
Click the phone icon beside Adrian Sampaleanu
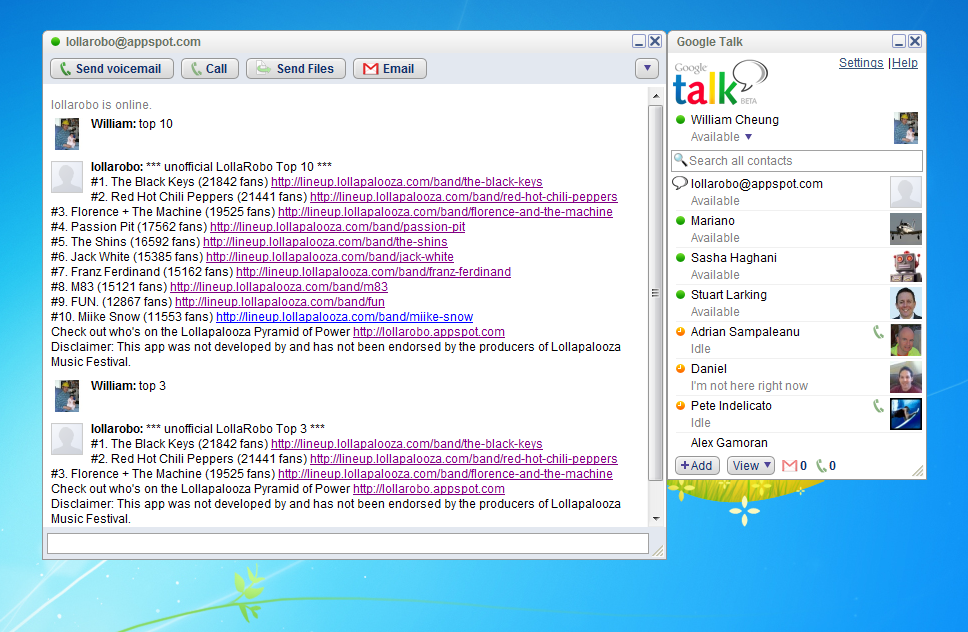tap(878, 332)
